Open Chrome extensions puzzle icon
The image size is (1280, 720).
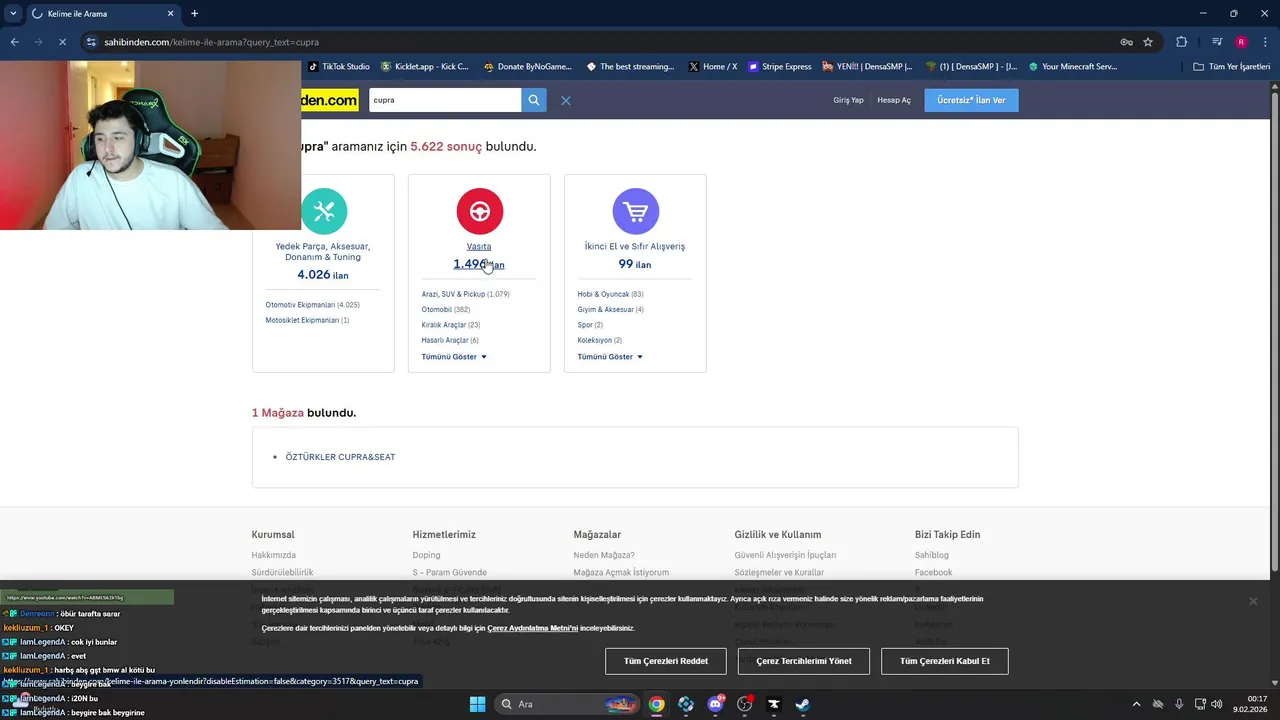(1181, 42)
